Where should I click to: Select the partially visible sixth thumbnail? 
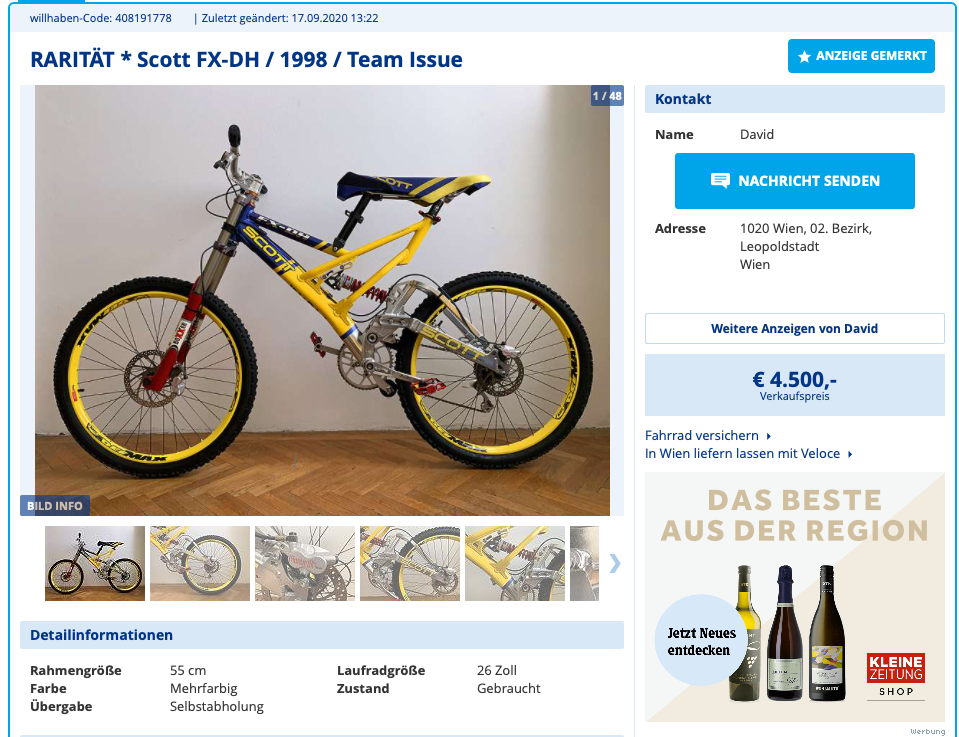click(584, 563)
